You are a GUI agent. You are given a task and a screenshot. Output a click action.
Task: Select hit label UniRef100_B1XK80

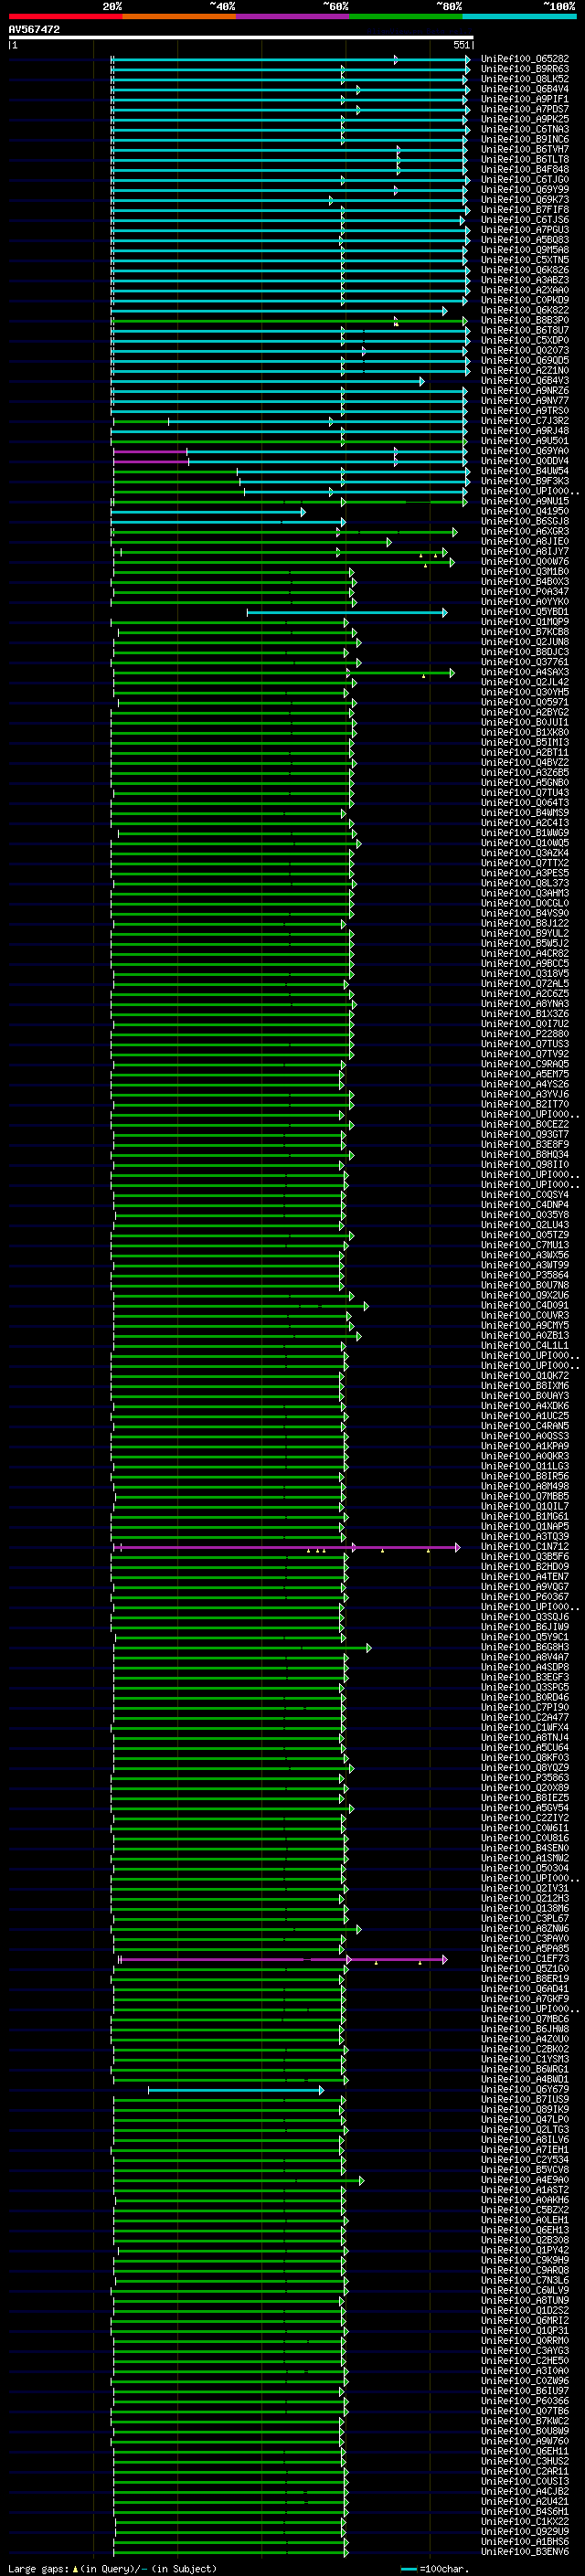[525, 732]
